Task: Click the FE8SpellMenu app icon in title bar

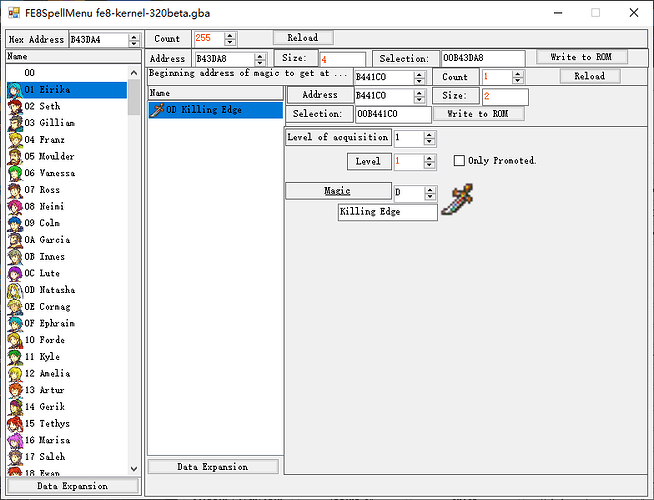Action: pos(14,13)
